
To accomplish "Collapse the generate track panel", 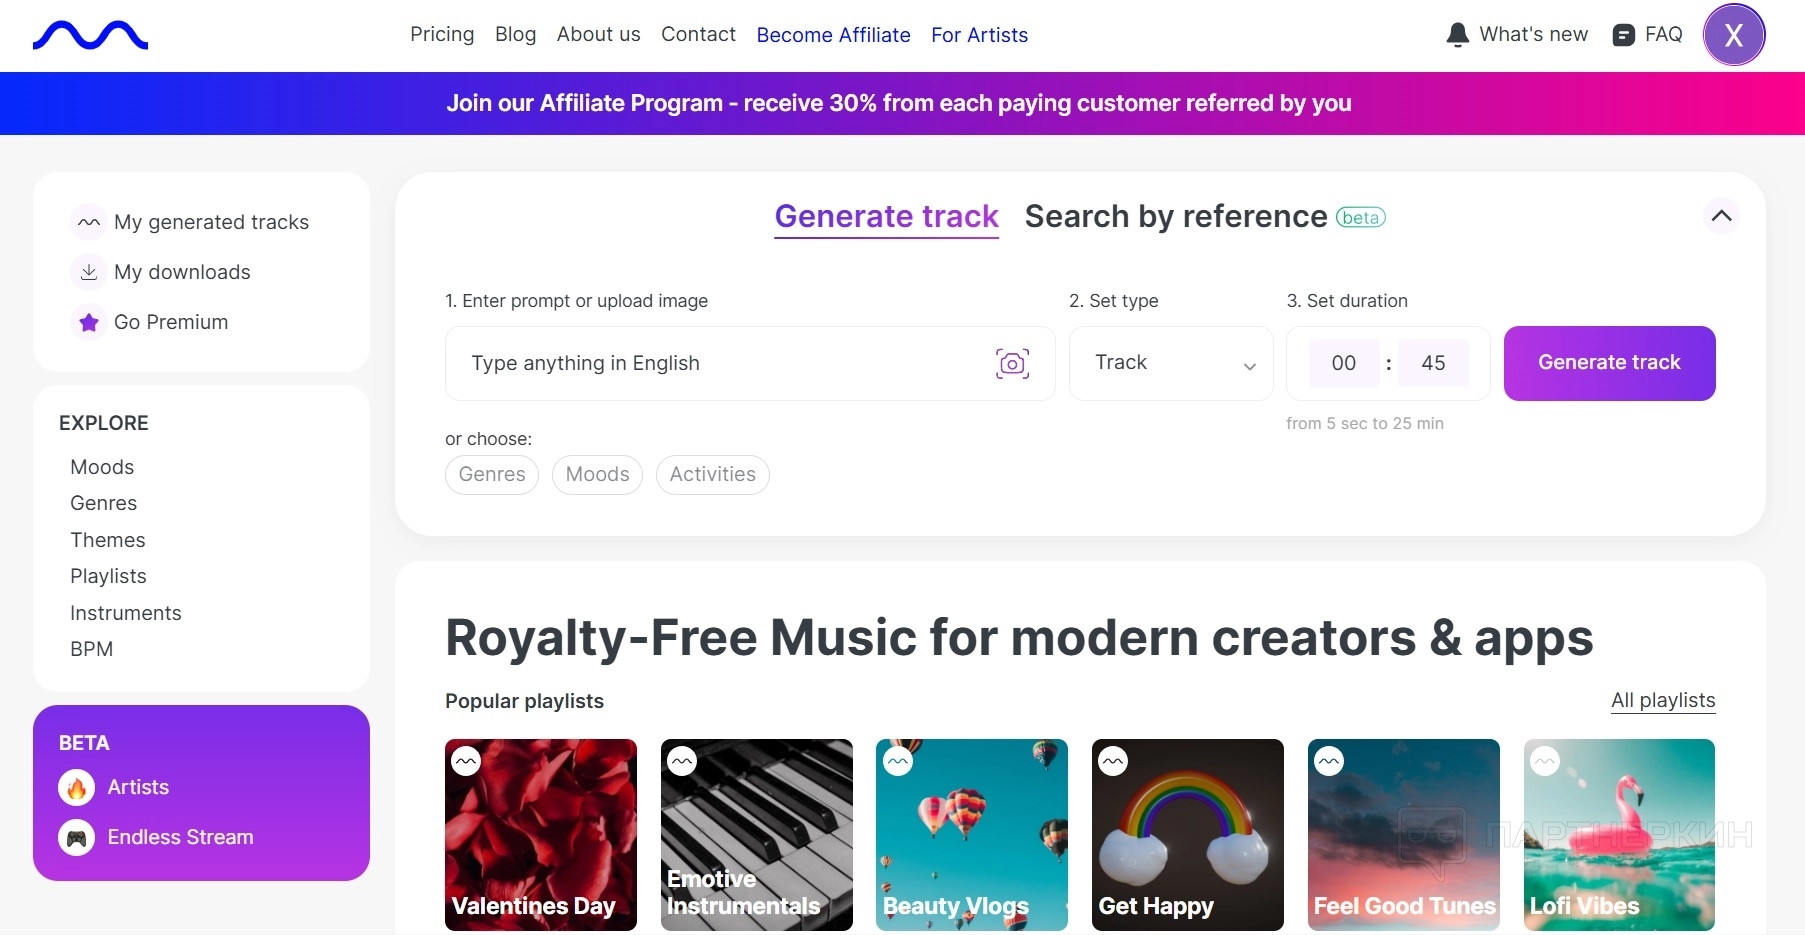I will click(1721, 216).
